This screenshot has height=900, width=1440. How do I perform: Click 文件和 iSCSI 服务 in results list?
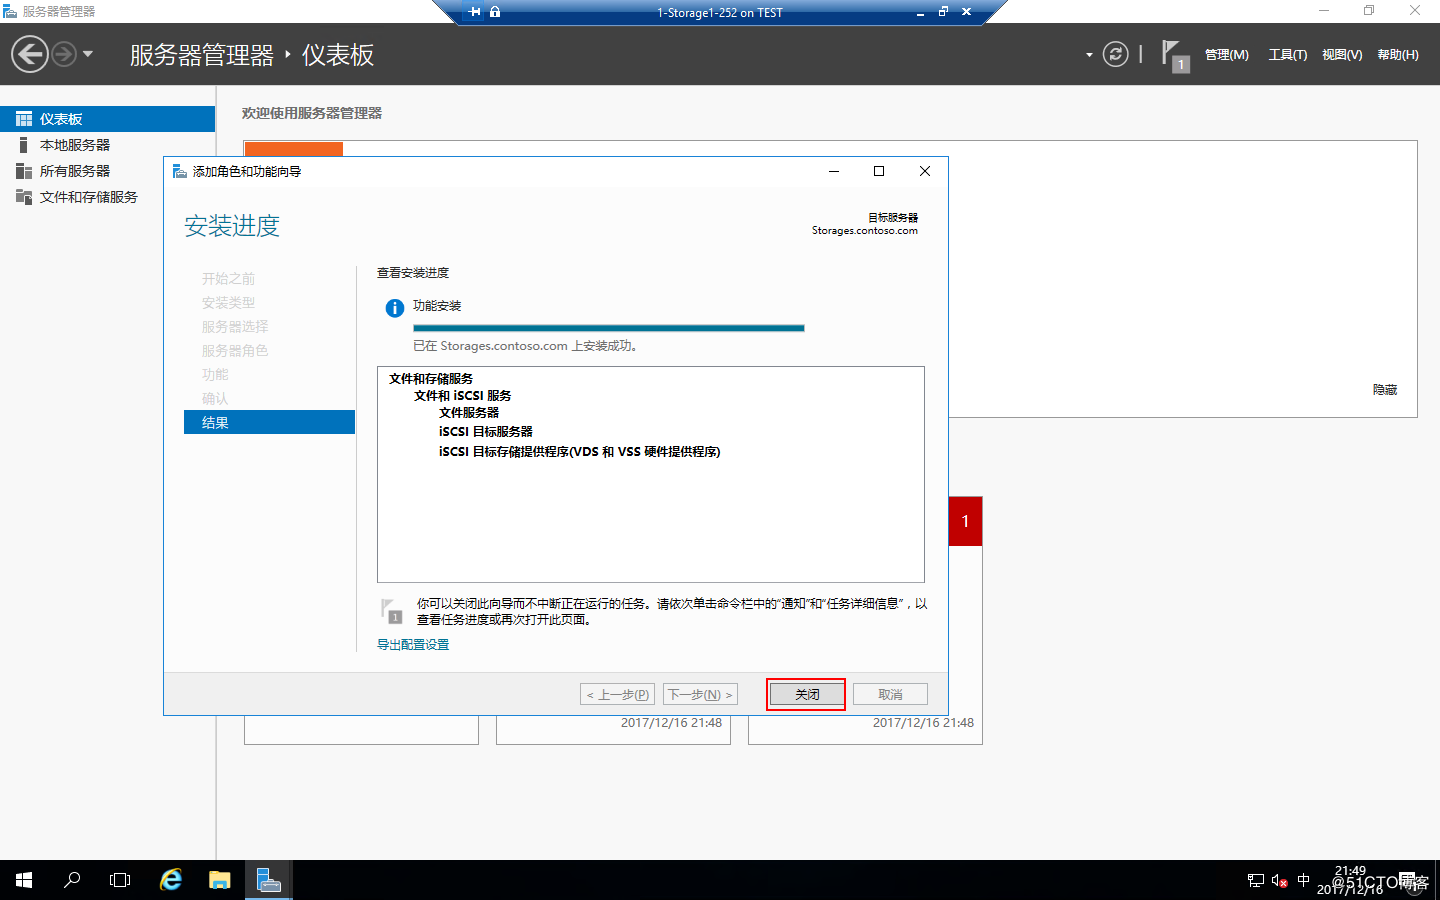pyautogui.click(x=463, y=396)
